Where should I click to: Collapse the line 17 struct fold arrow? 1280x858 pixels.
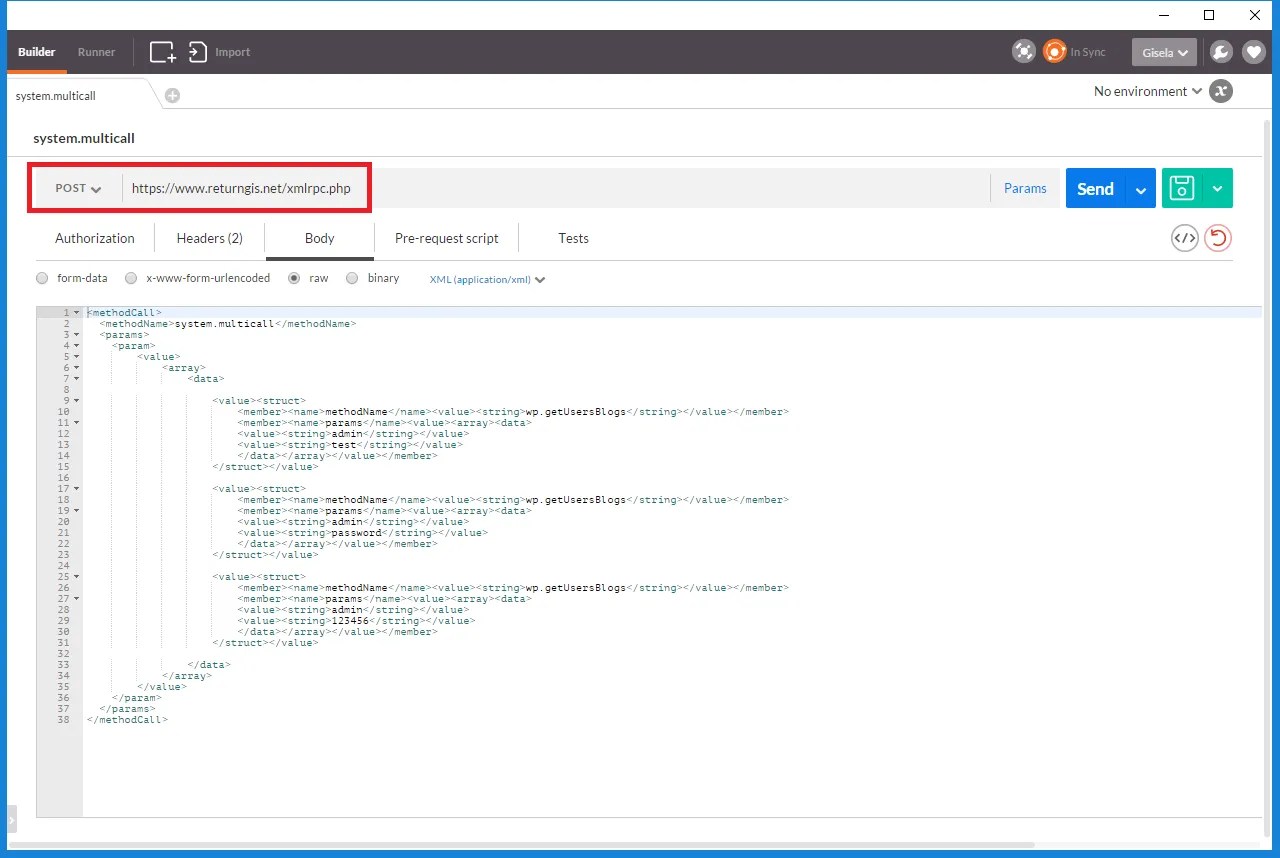point(77,489)
